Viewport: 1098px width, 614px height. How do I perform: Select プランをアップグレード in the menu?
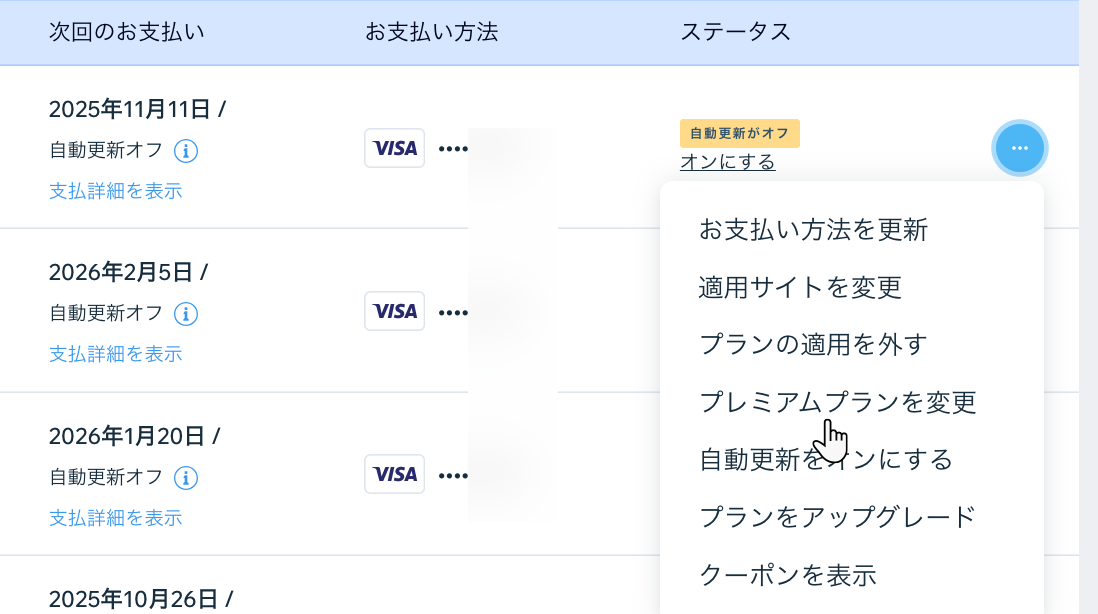click(839, 516)
